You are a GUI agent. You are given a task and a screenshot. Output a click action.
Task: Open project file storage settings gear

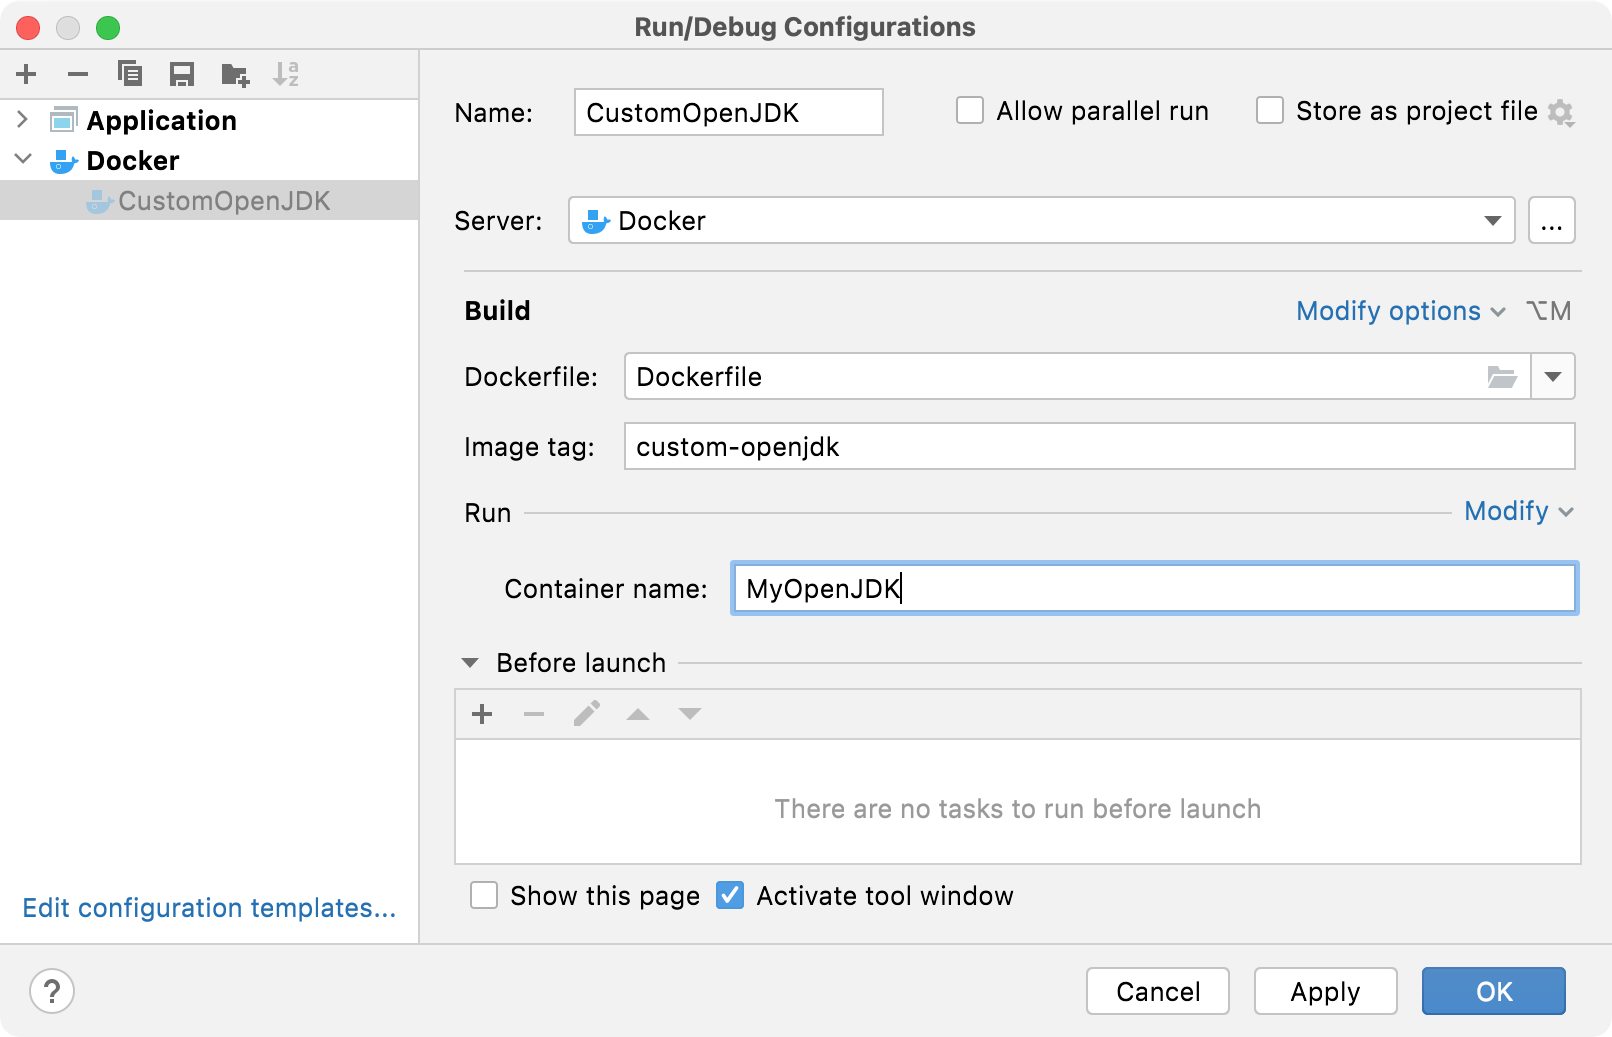pyautogui.click(x=1561, y=113)
